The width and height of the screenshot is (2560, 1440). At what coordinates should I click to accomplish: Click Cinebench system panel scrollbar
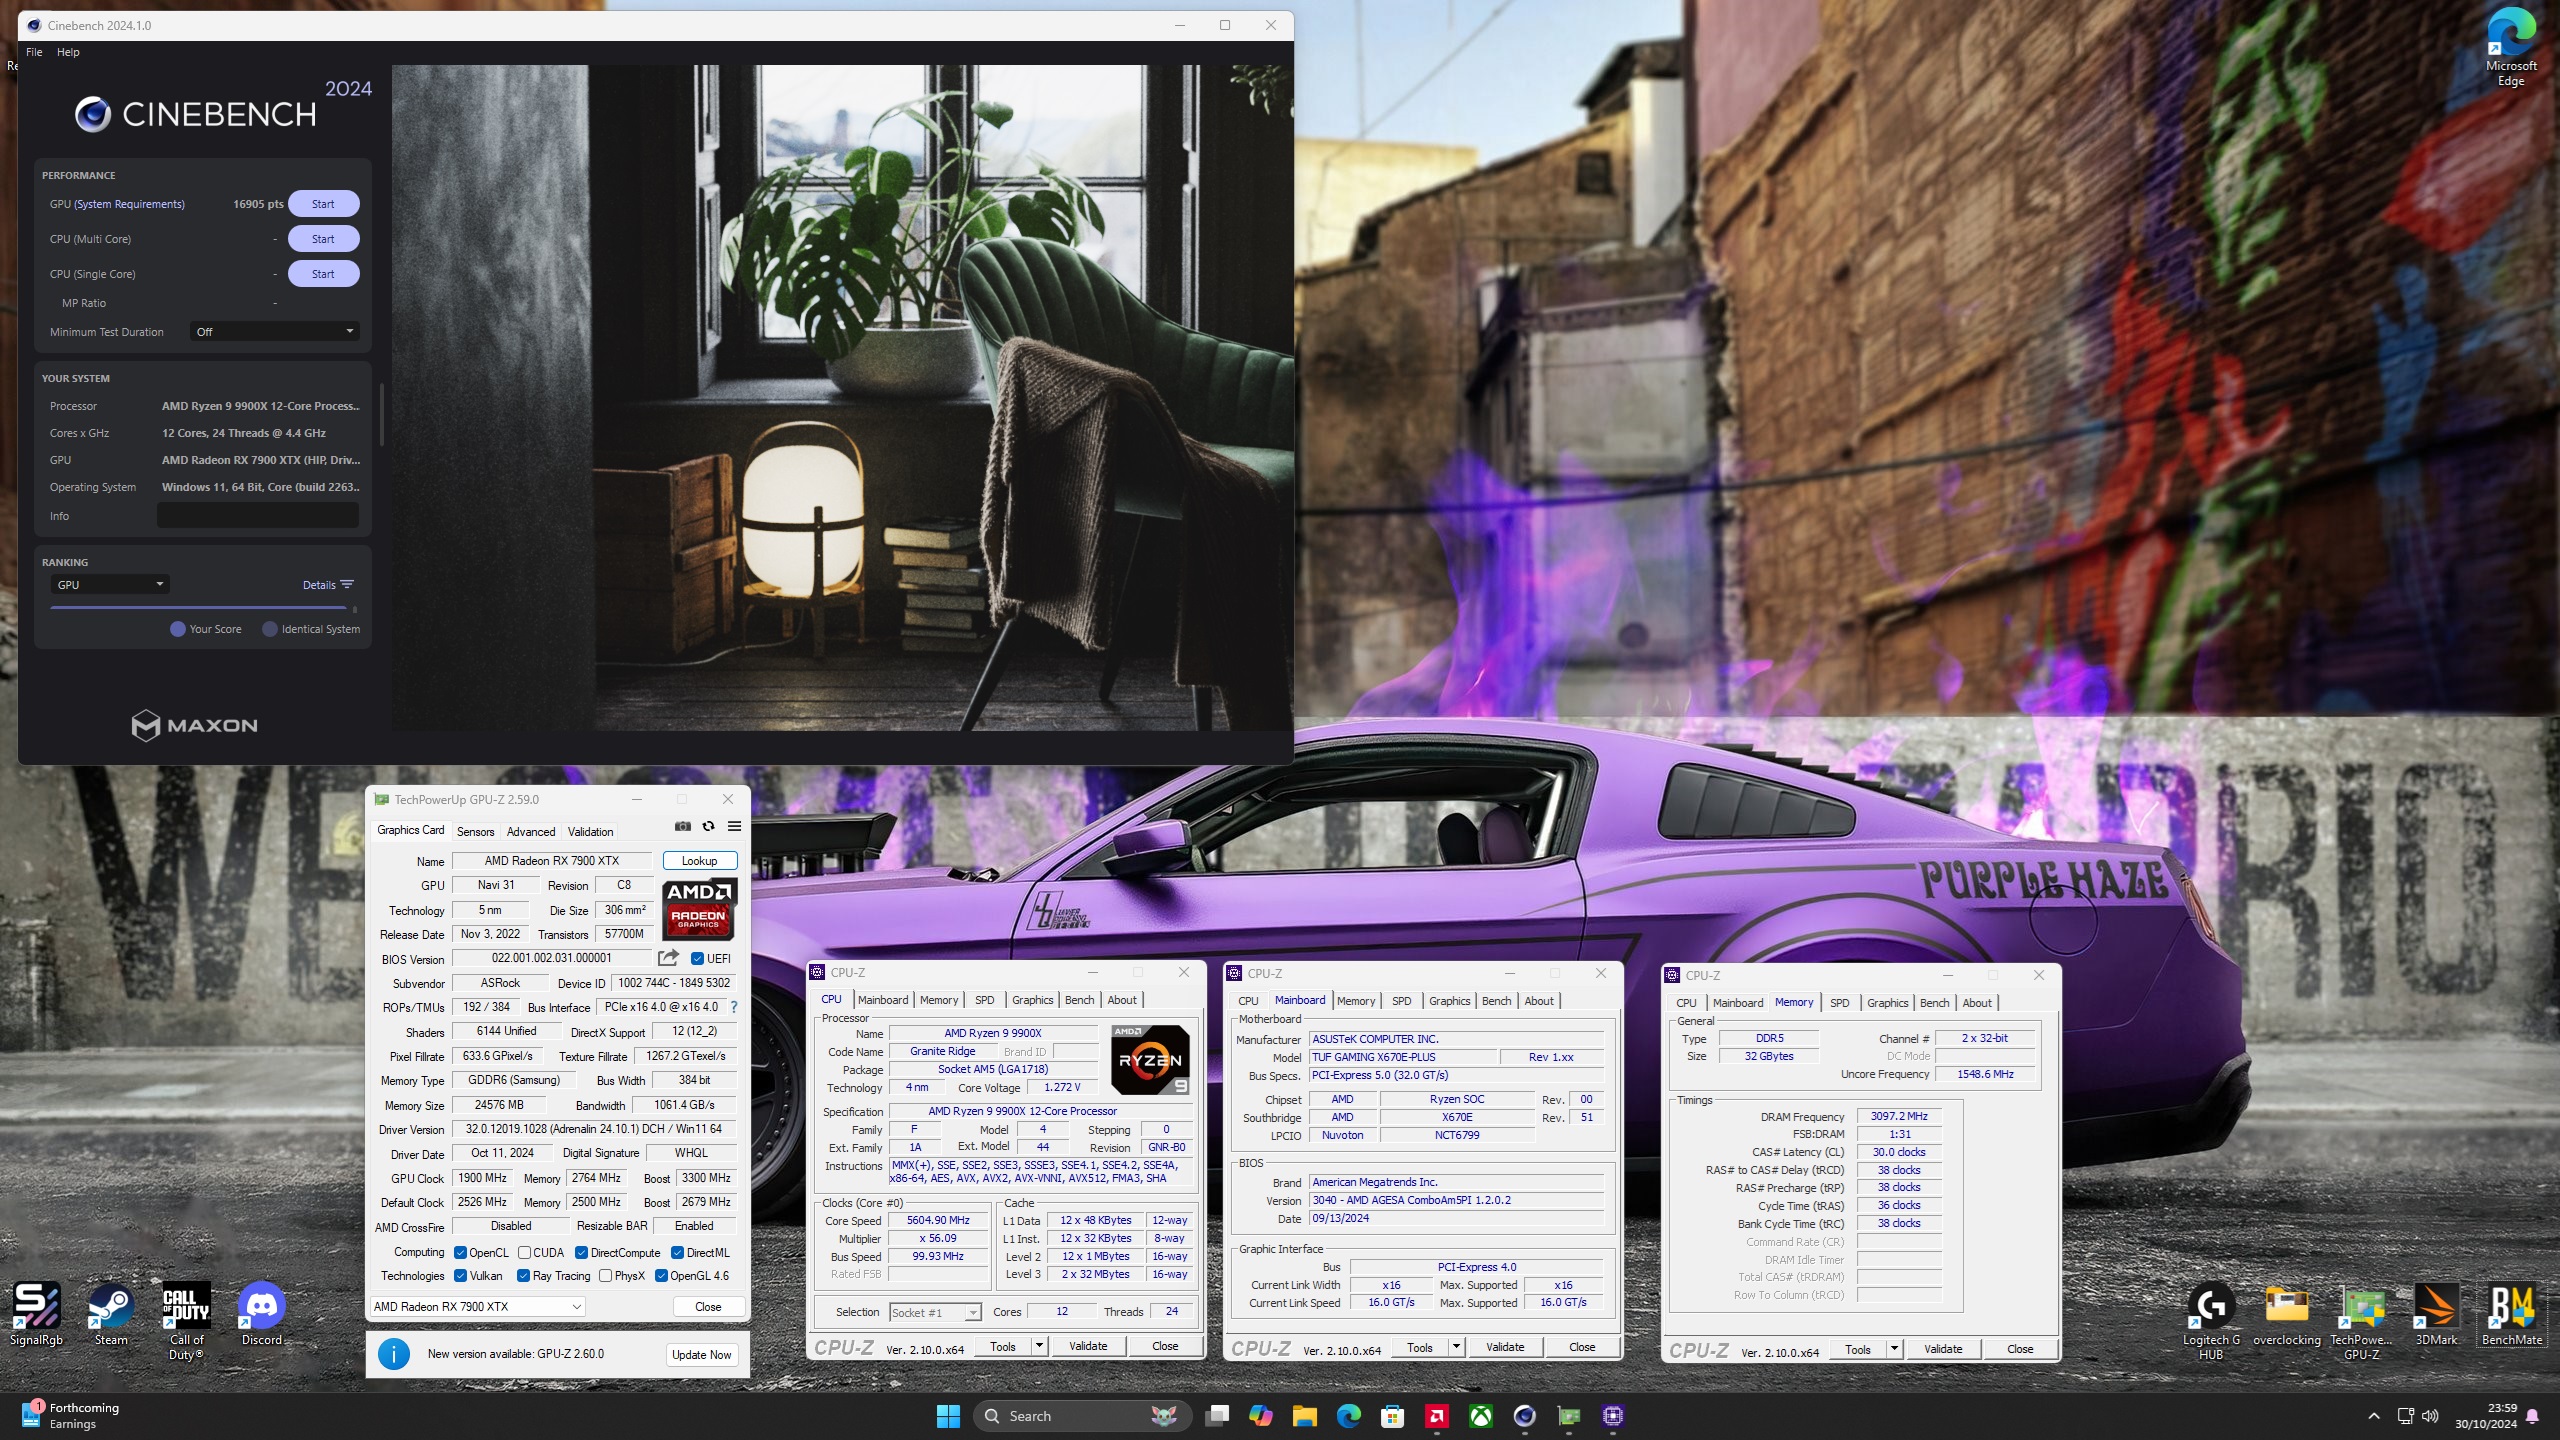[381, 415]
